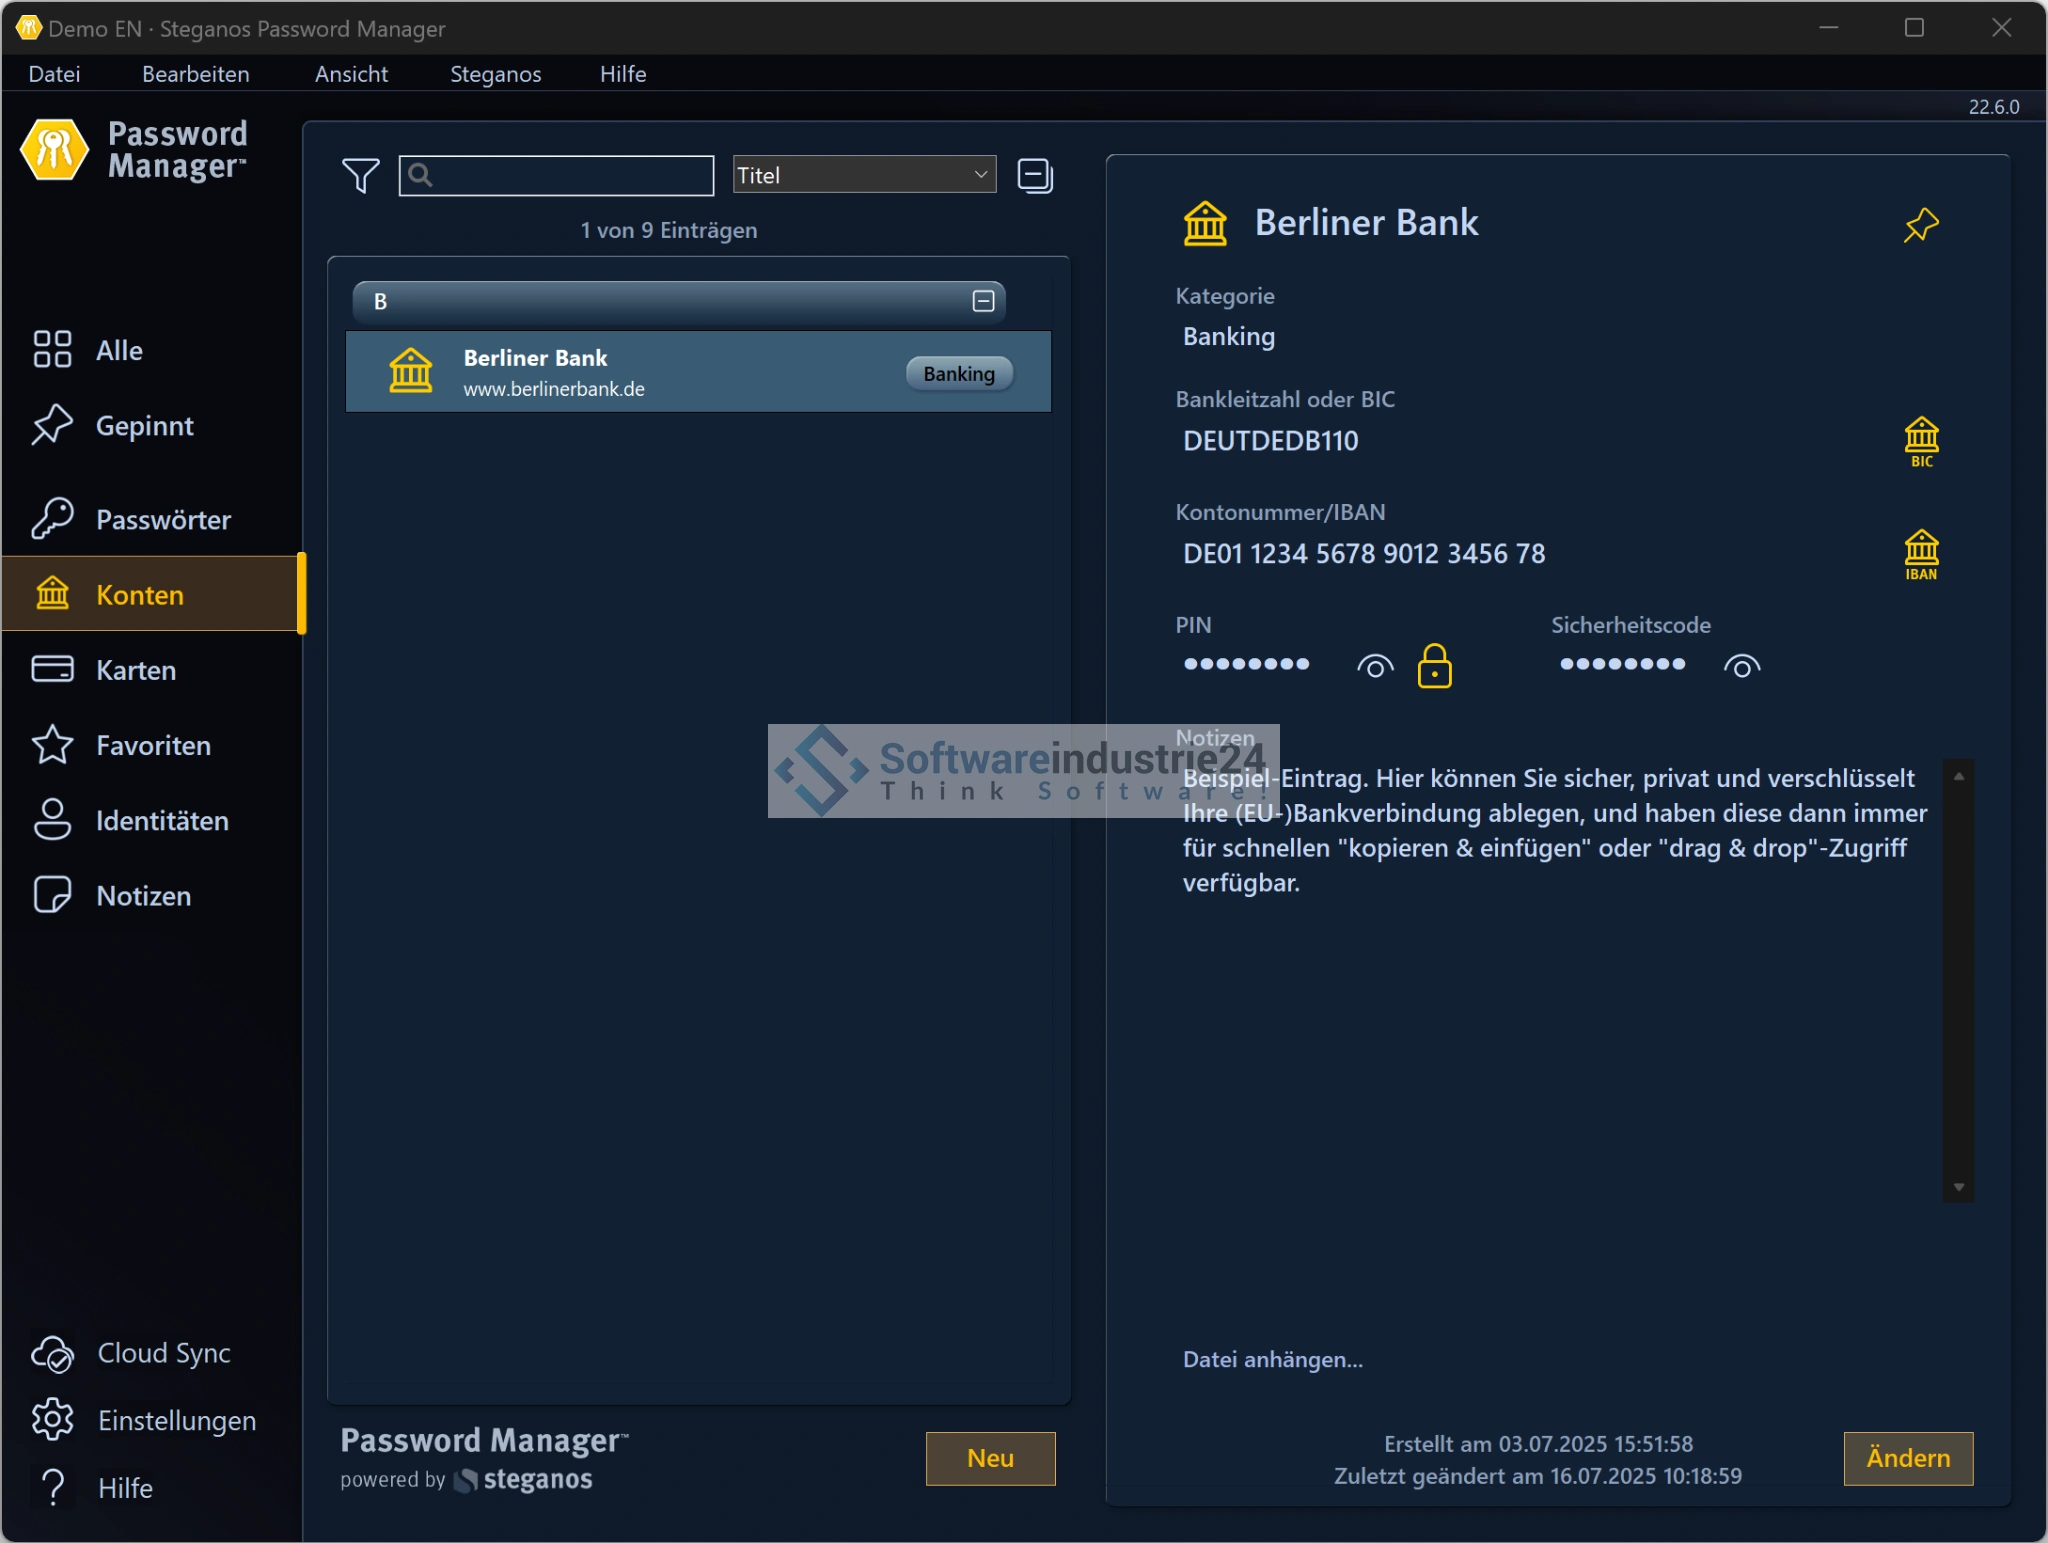Open the Ansicht menu
This screenshot has width=2048, height=1543.
tap(351, 74)
